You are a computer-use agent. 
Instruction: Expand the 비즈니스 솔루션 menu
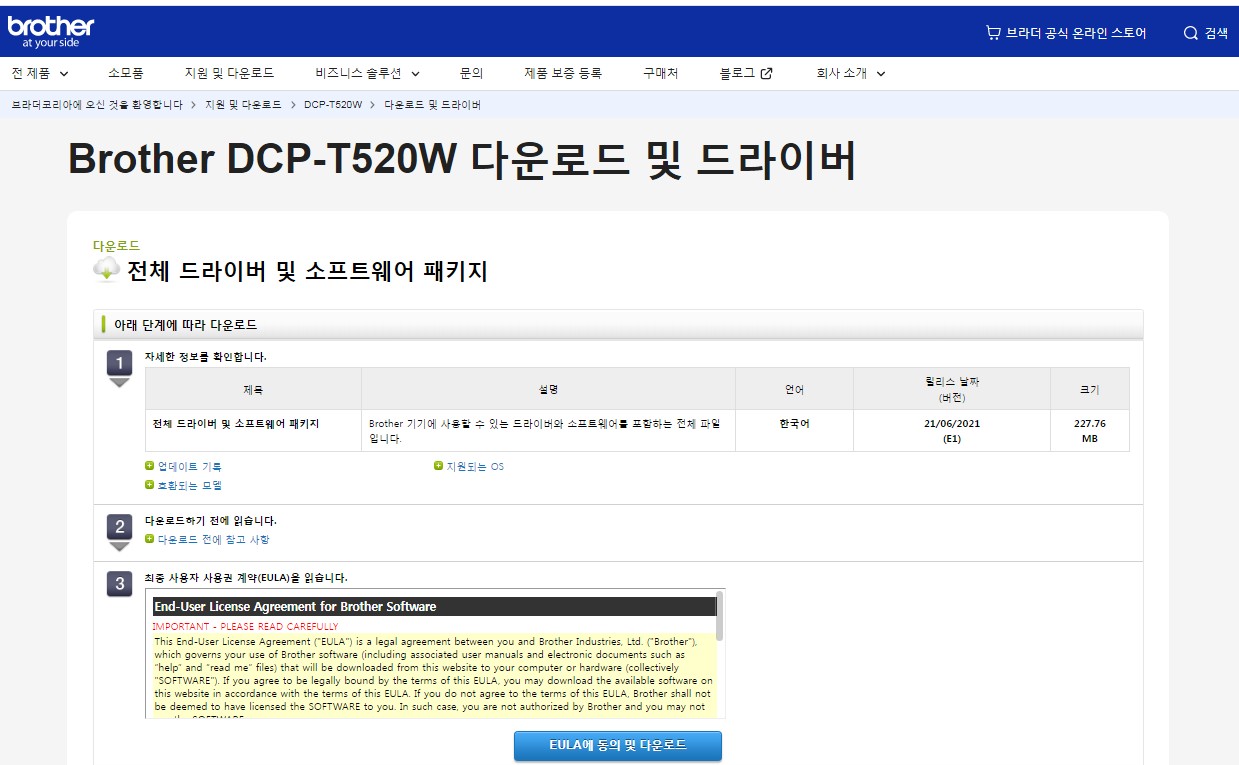[x=367, y=73]
